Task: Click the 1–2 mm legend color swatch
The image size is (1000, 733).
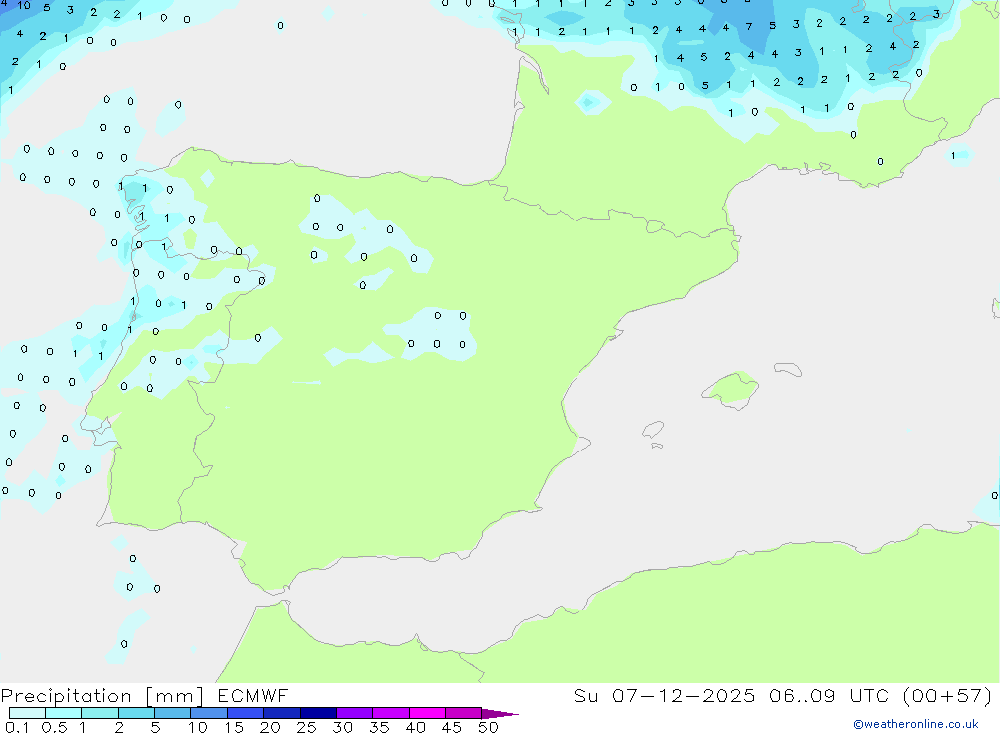Action: pos(99,713)
